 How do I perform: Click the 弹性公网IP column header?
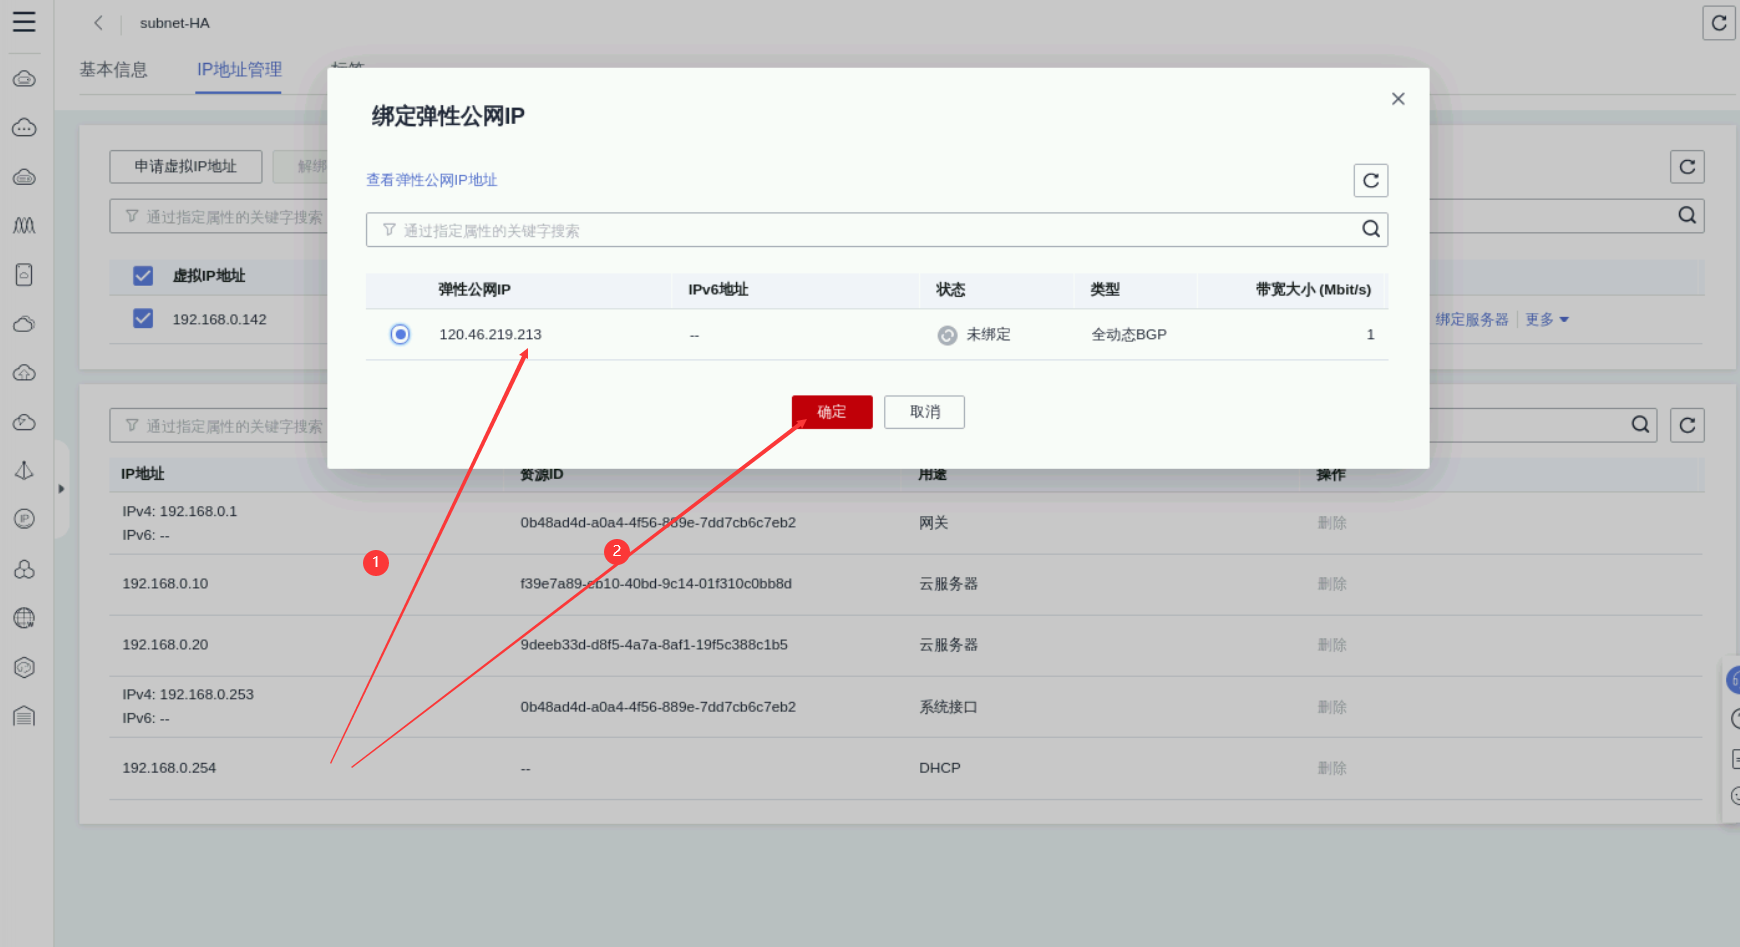pyautogui.click(x=474, y=290)
